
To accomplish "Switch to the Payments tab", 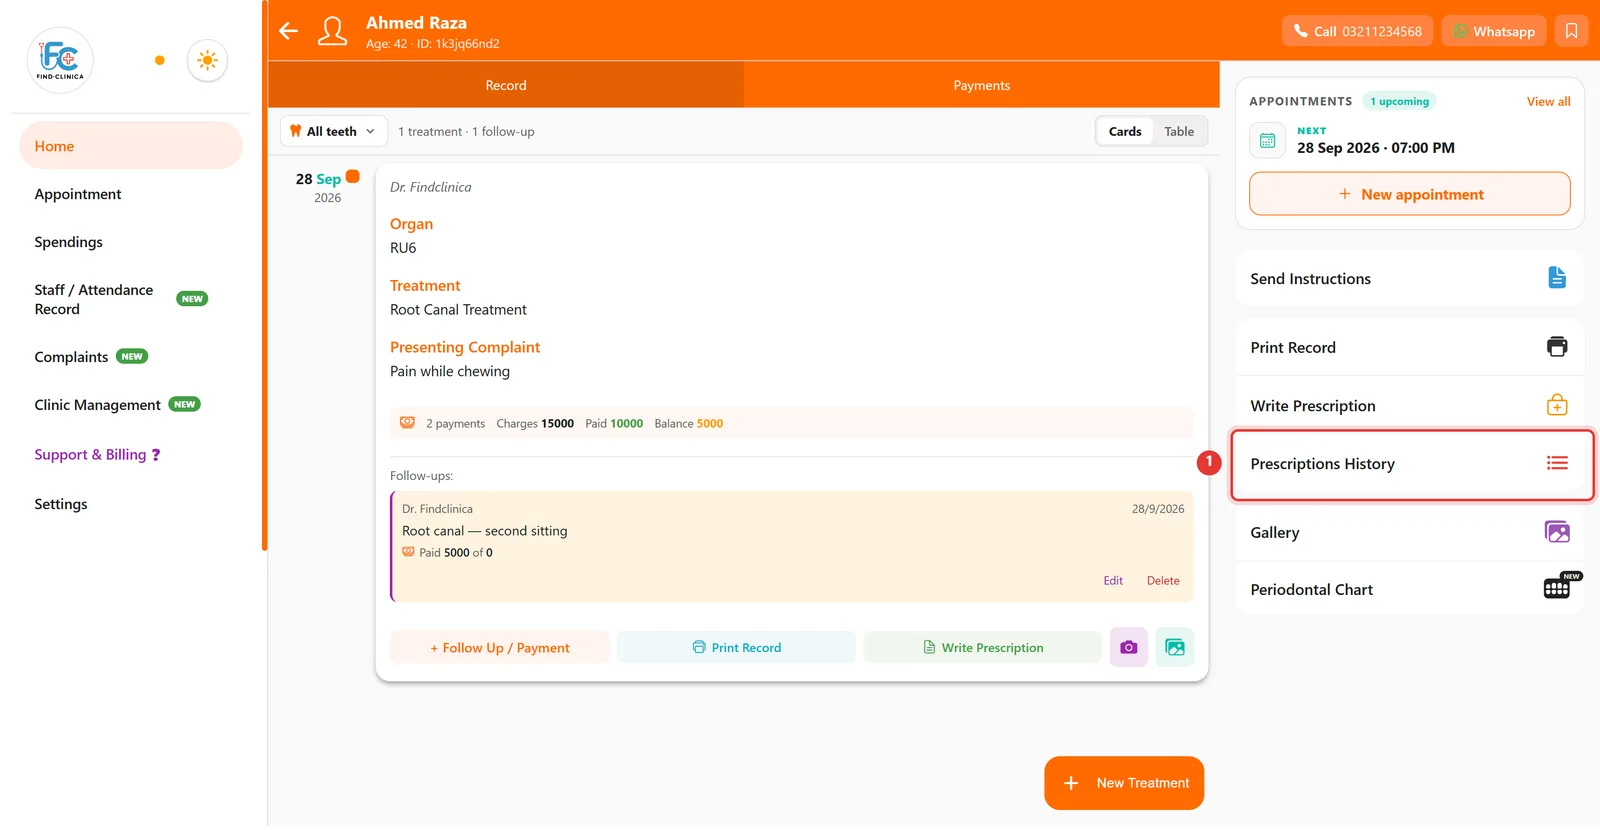I will point(982,85).
